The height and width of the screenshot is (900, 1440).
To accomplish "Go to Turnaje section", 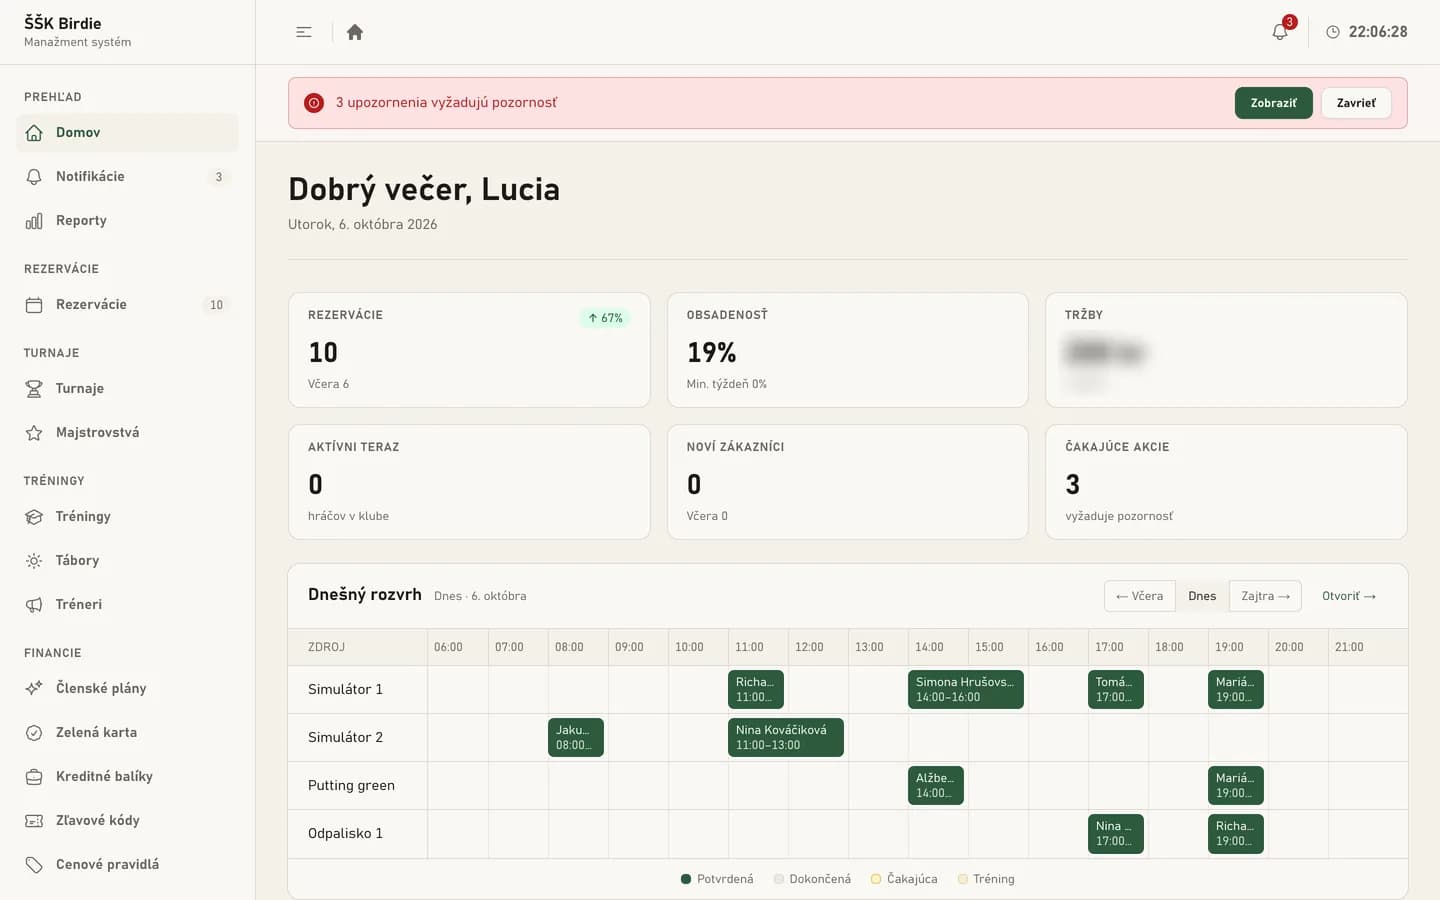I will (x=127, y=389).
